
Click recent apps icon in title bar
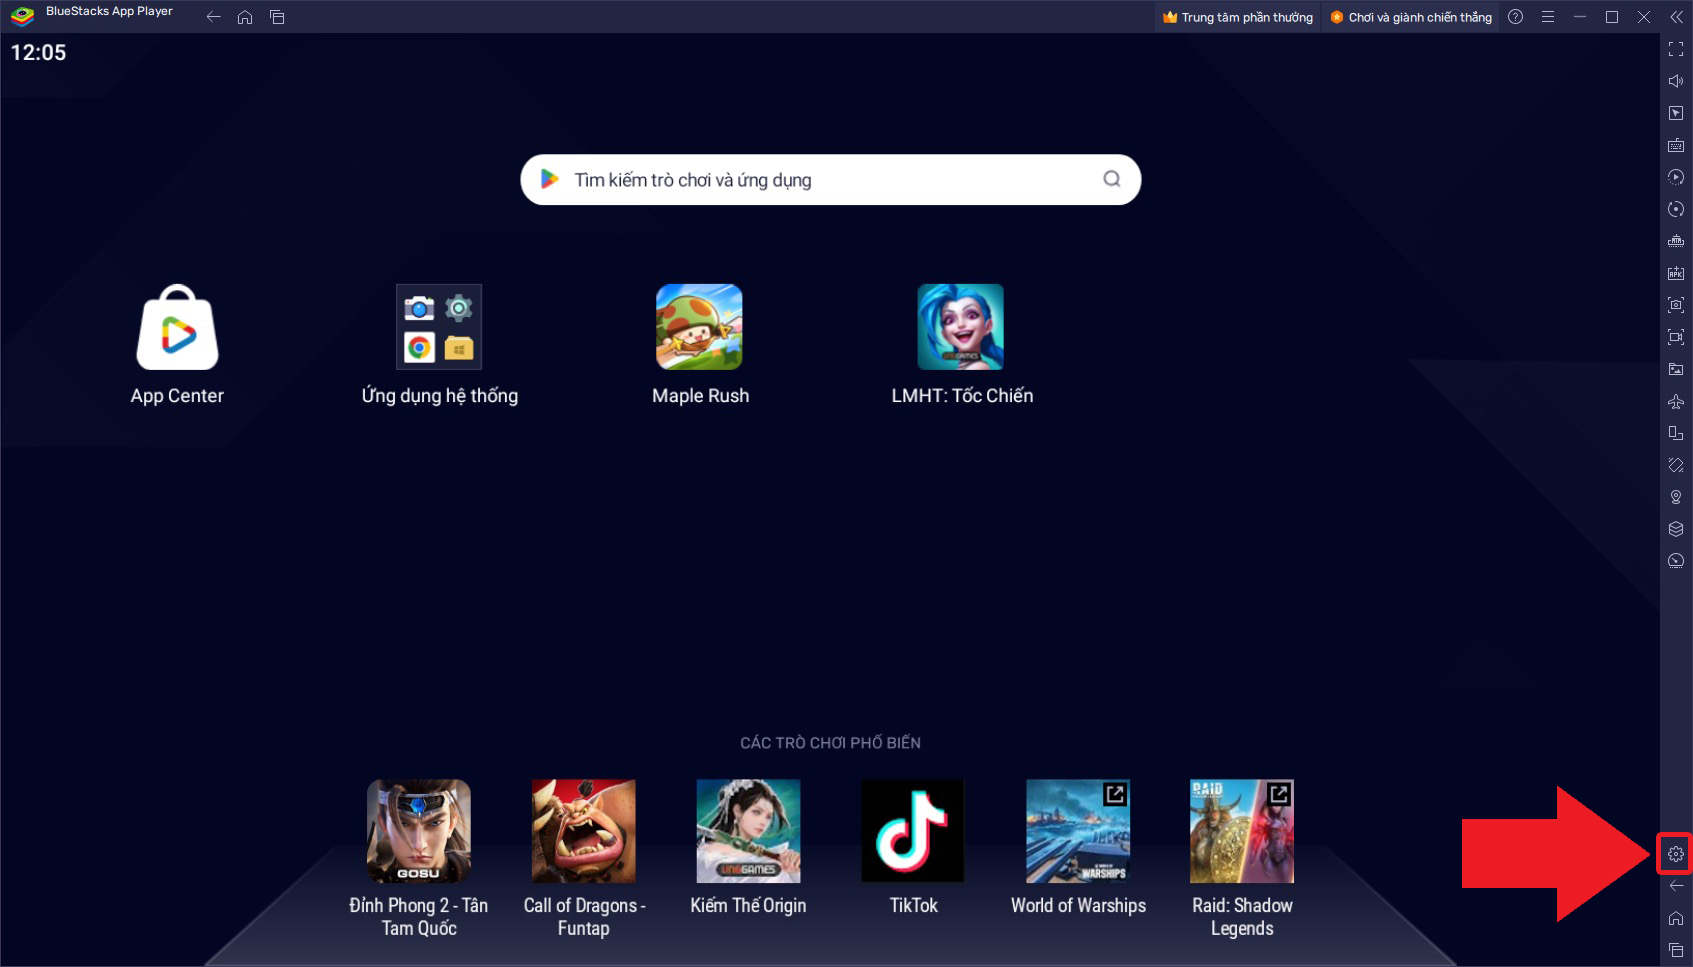[x=277, y=17]
